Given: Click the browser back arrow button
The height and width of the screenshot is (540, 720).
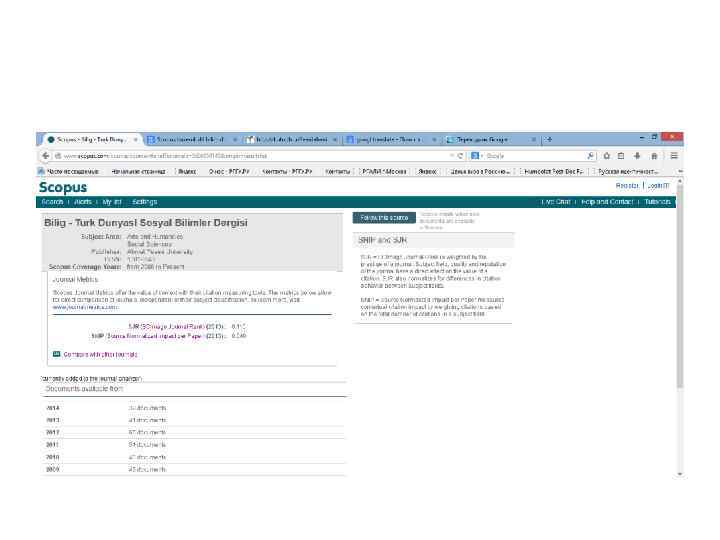Looking at the screenshot, I should click(x=45, y=156).
